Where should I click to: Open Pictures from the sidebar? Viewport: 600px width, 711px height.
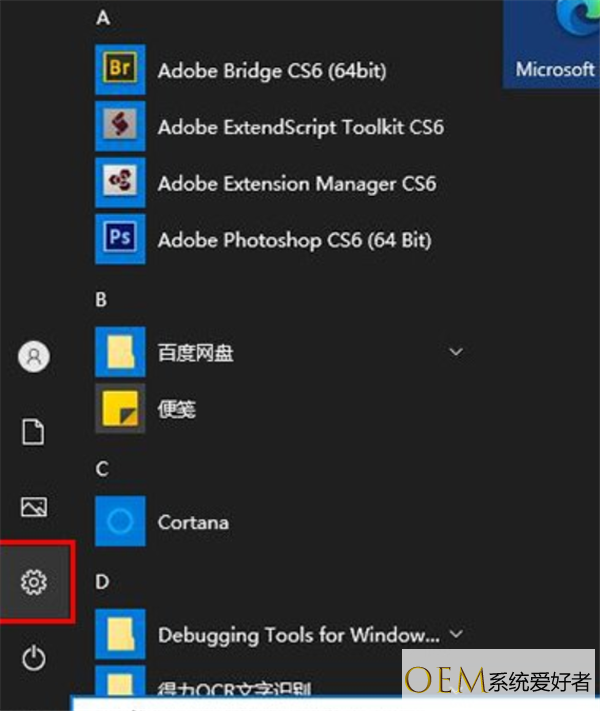[35, 507]
